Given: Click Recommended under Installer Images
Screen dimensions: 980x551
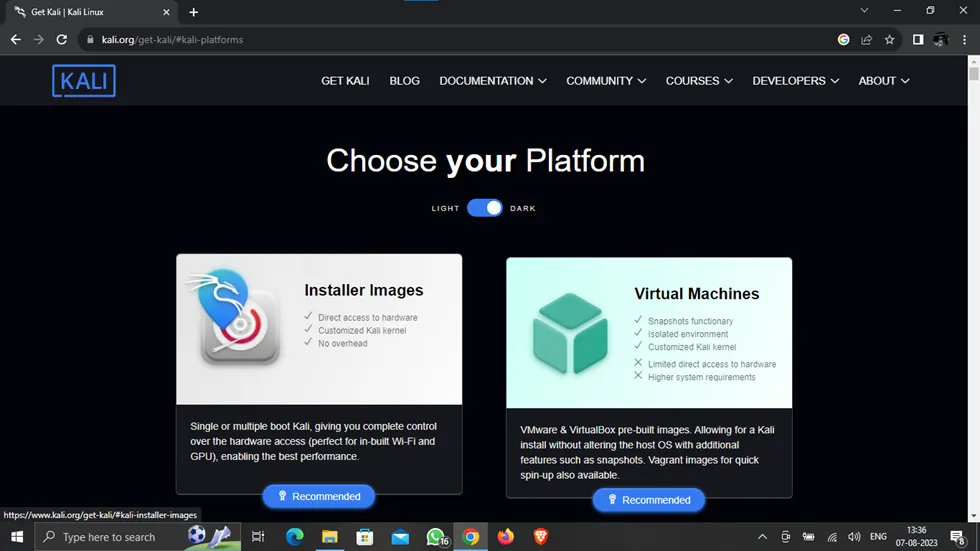Looking at the screenshot, I should (x=319, y=496).
